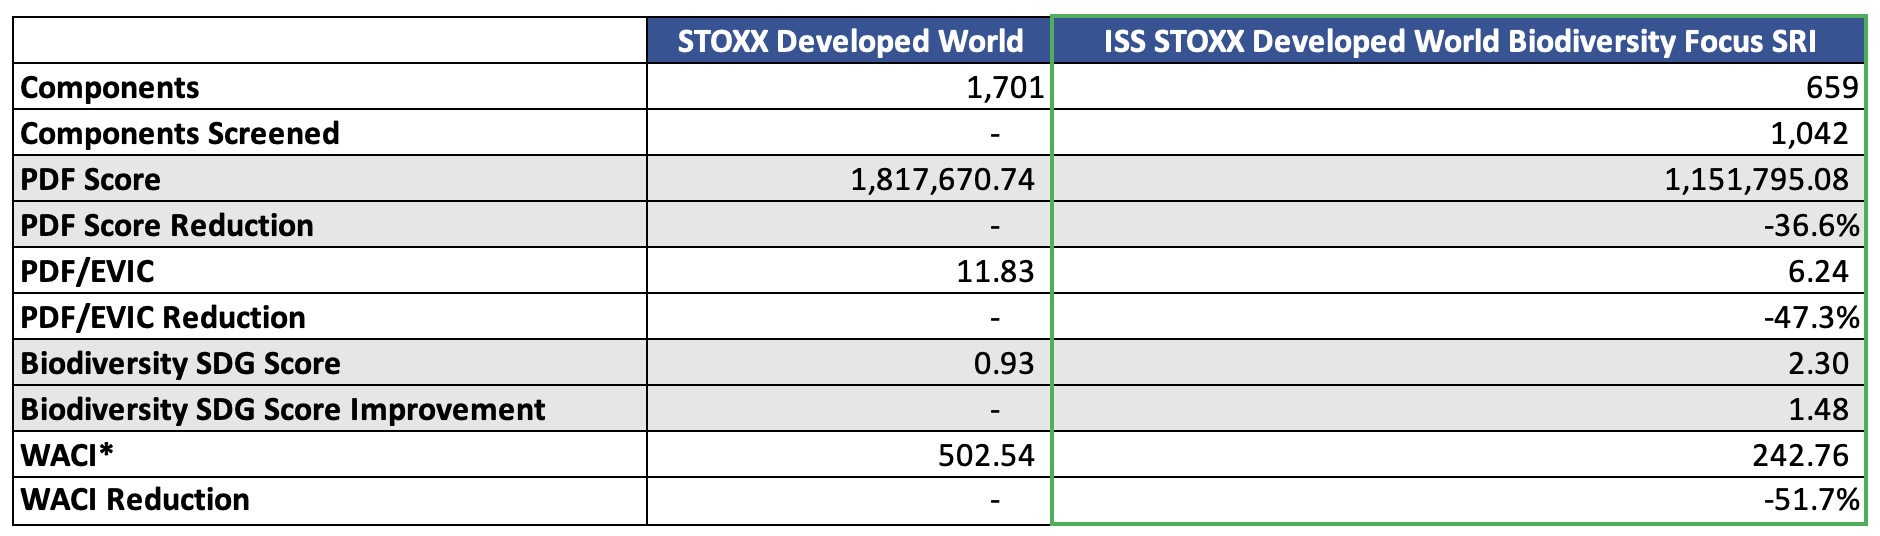Click the 659 components value

click(x=1832, y=88)
